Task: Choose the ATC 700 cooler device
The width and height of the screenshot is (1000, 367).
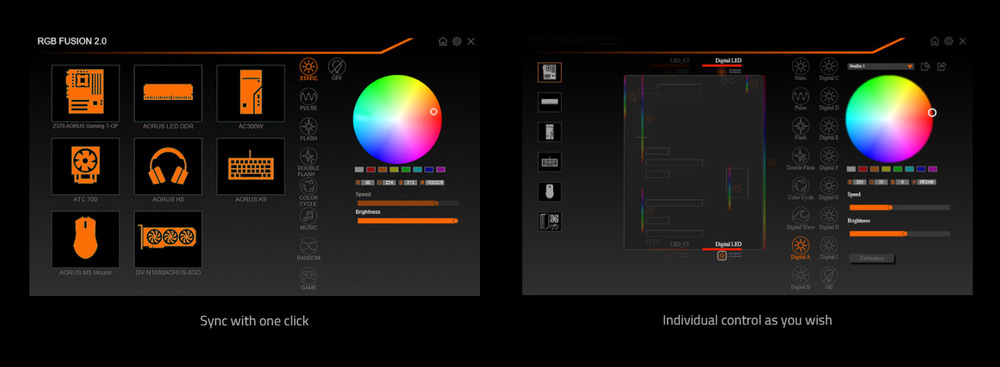Action: pos(85,166)
